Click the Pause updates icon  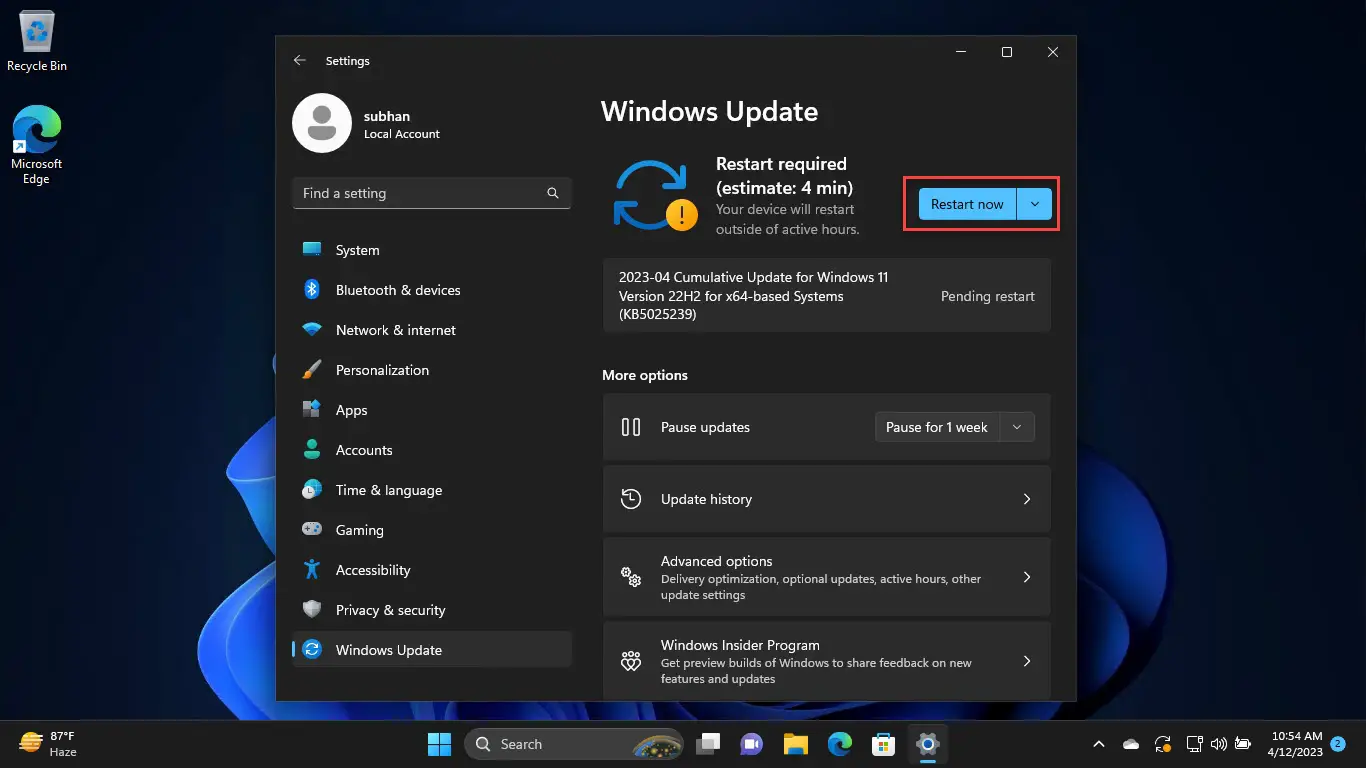[x=631, y=427]
